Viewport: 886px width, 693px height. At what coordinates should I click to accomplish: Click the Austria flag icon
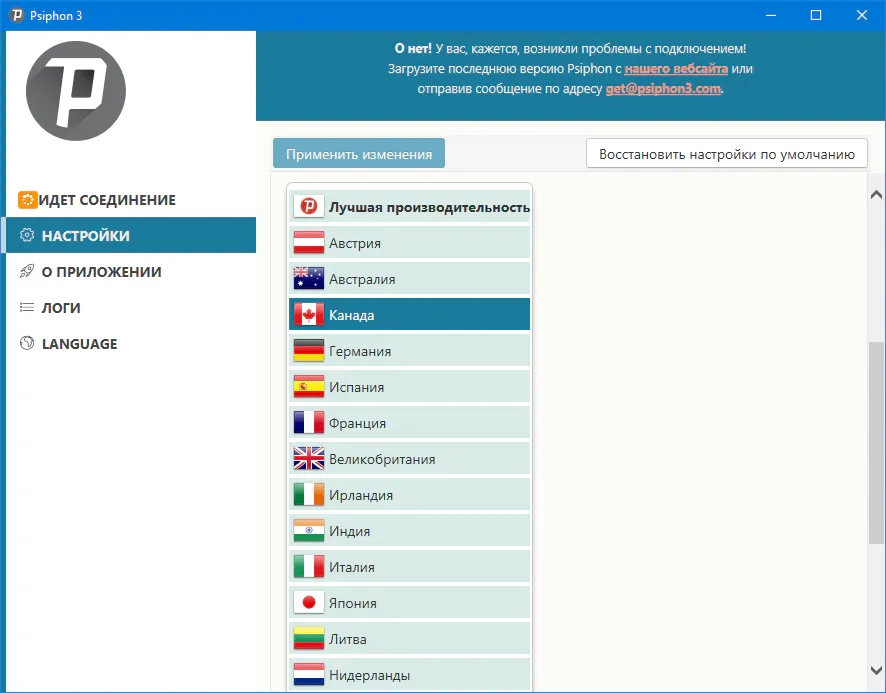[309, 243]
